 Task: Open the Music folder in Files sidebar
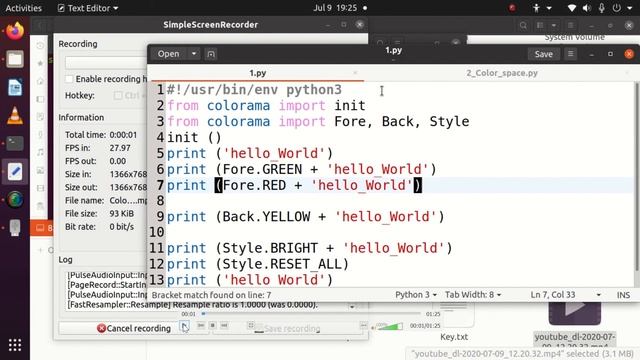pos(40,152)
